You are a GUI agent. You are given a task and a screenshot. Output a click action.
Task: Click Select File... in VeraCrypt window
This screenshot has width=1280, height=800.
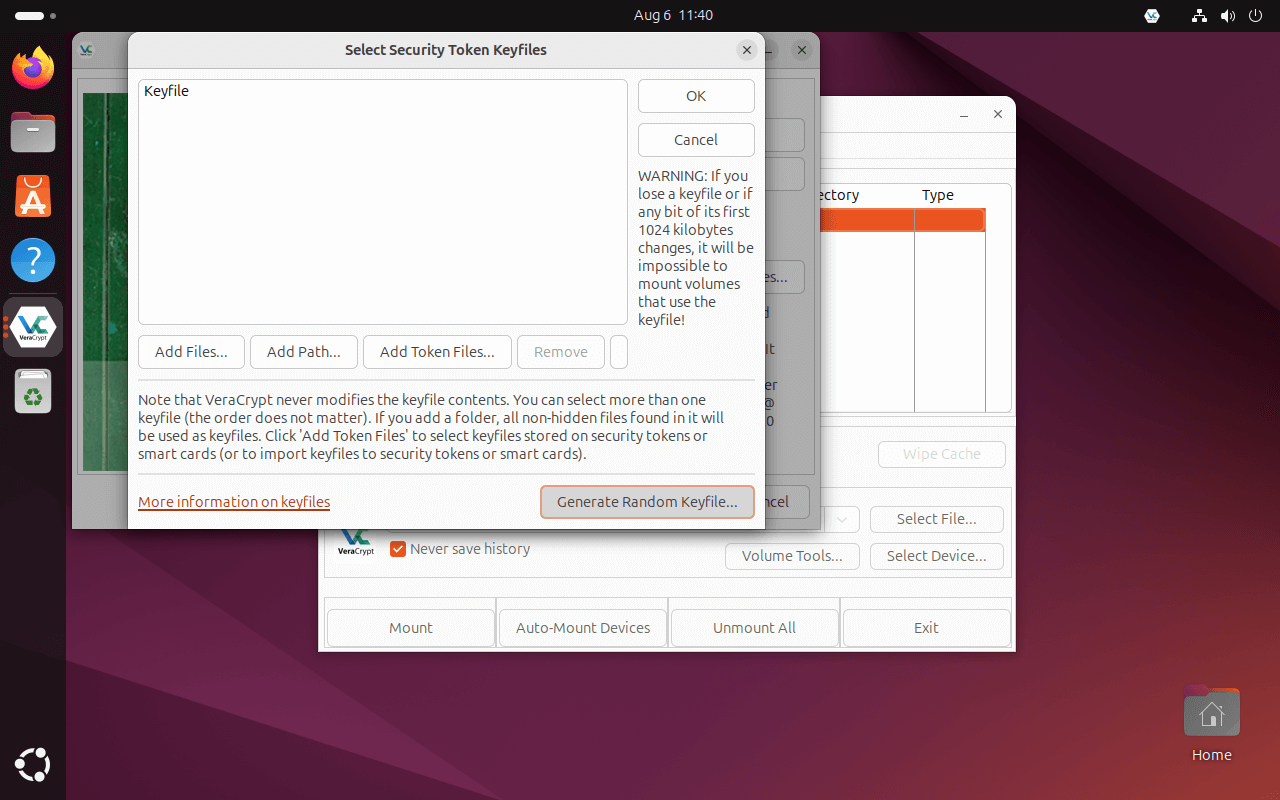(936, 519)
